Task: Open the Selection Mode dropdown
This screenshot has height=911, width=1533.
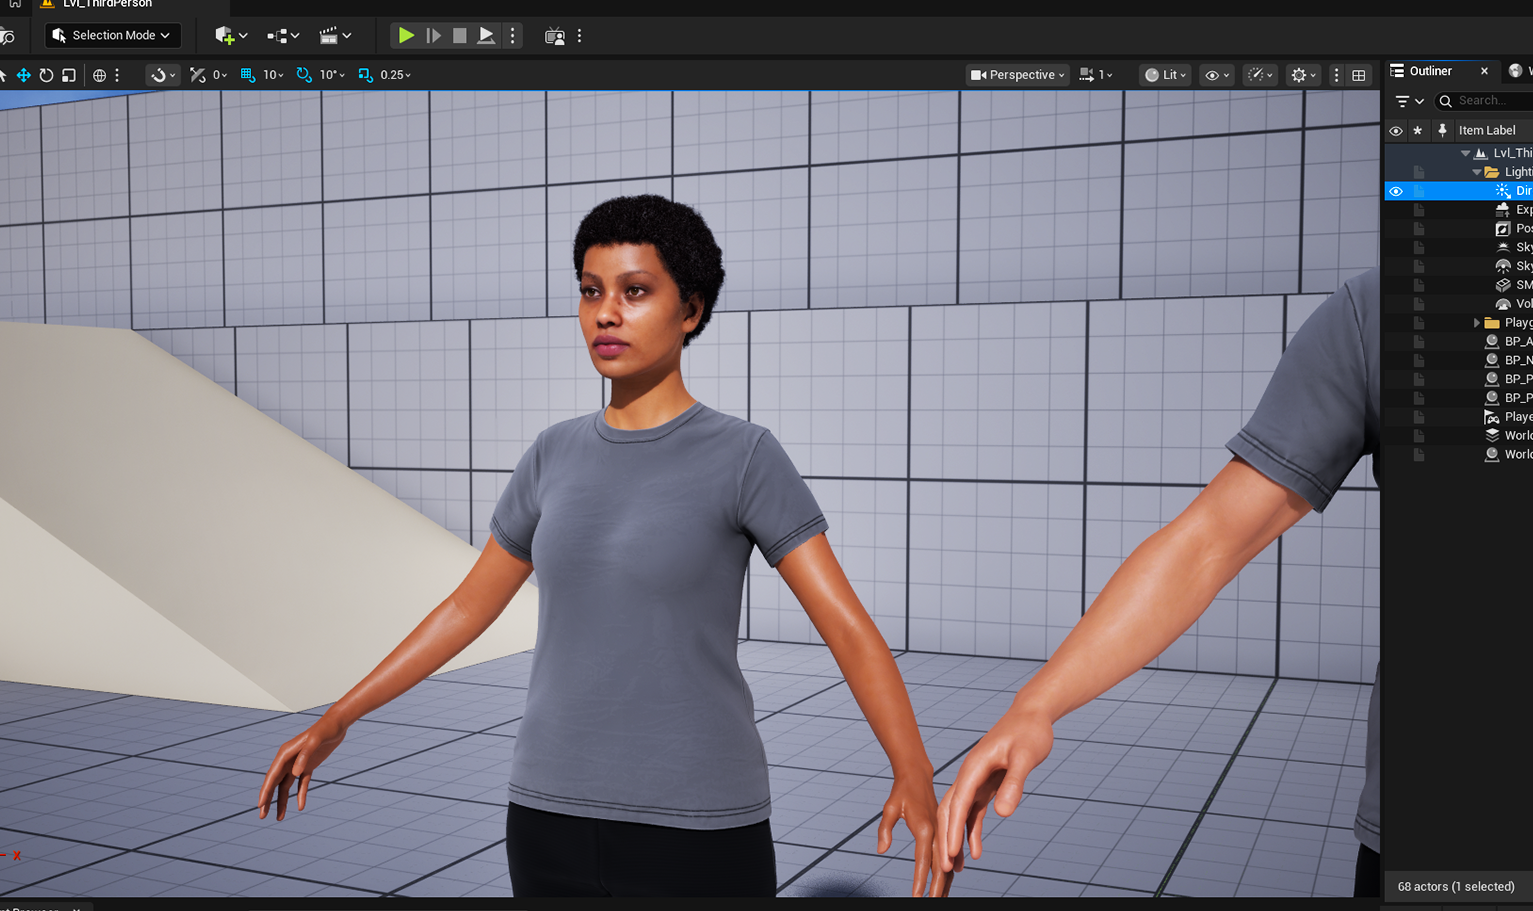Action: coord(111,35)
